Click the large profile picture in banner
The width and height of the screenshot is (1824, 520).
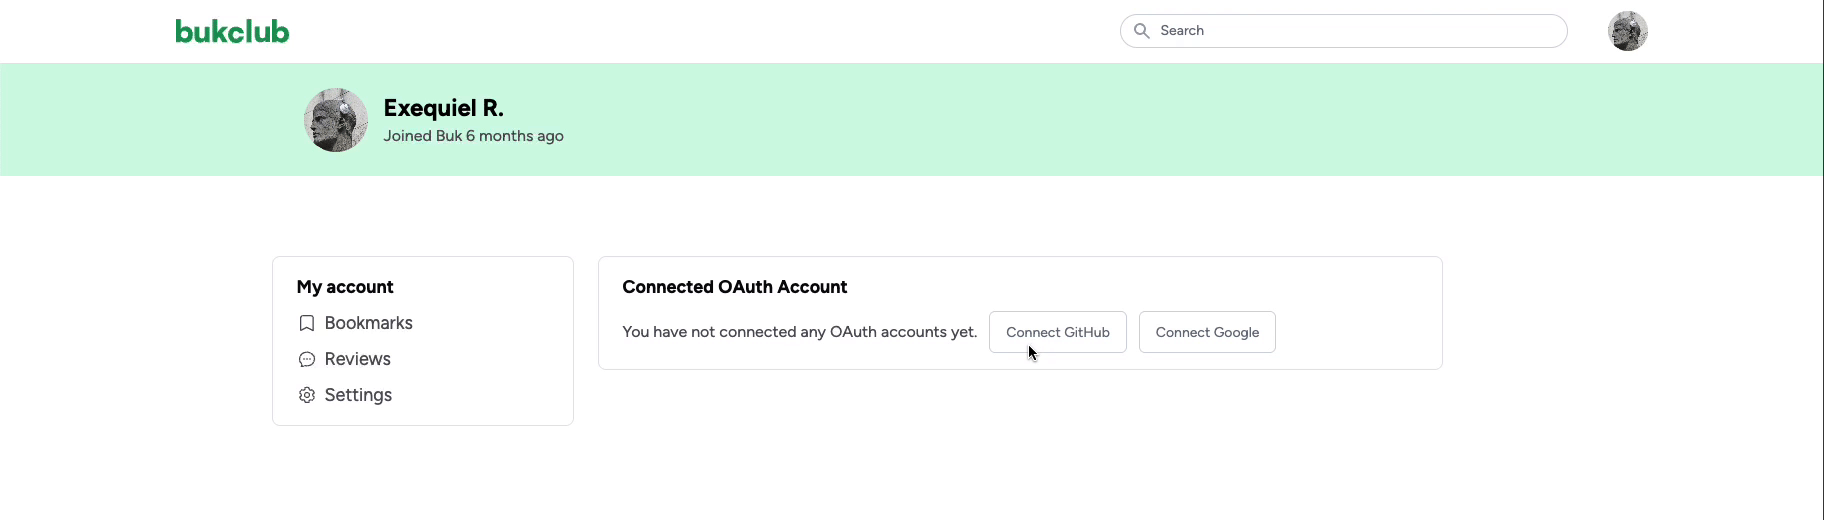point(336,120)
